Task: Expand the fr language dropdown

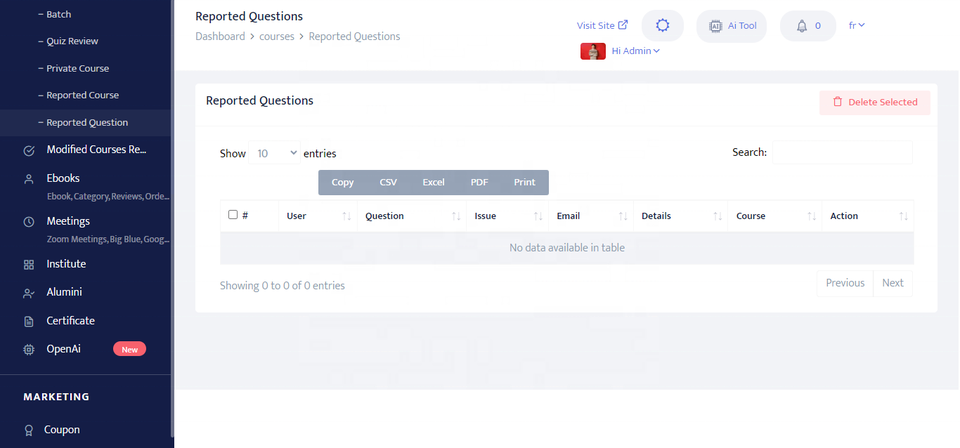Action: (x=856, y=25)
